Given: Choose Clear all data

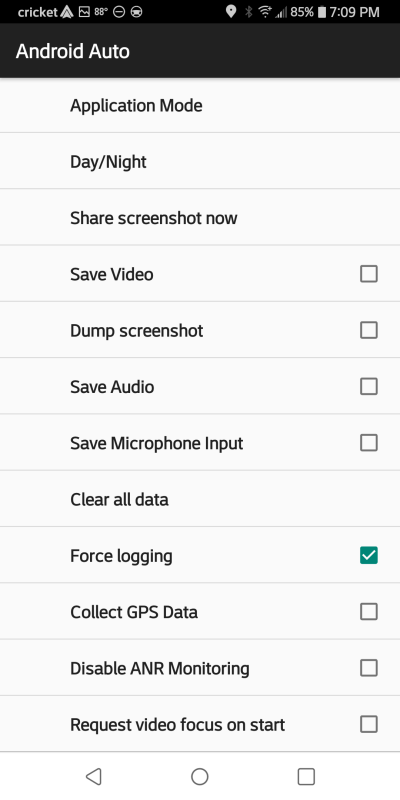Looking at the screenshot, I should pos(200,499).
